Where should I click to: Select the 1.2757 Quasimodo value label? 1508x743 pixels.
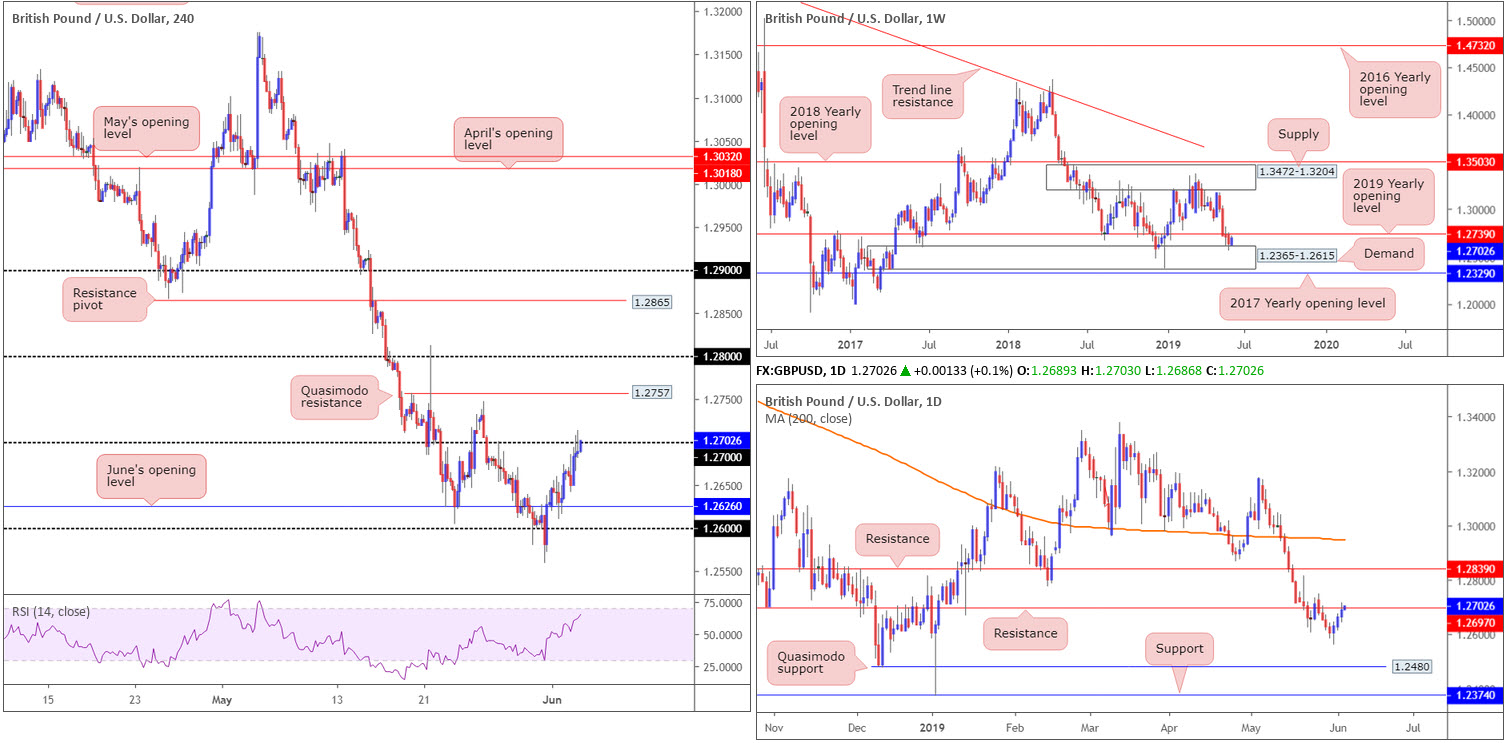pos(651,394)
